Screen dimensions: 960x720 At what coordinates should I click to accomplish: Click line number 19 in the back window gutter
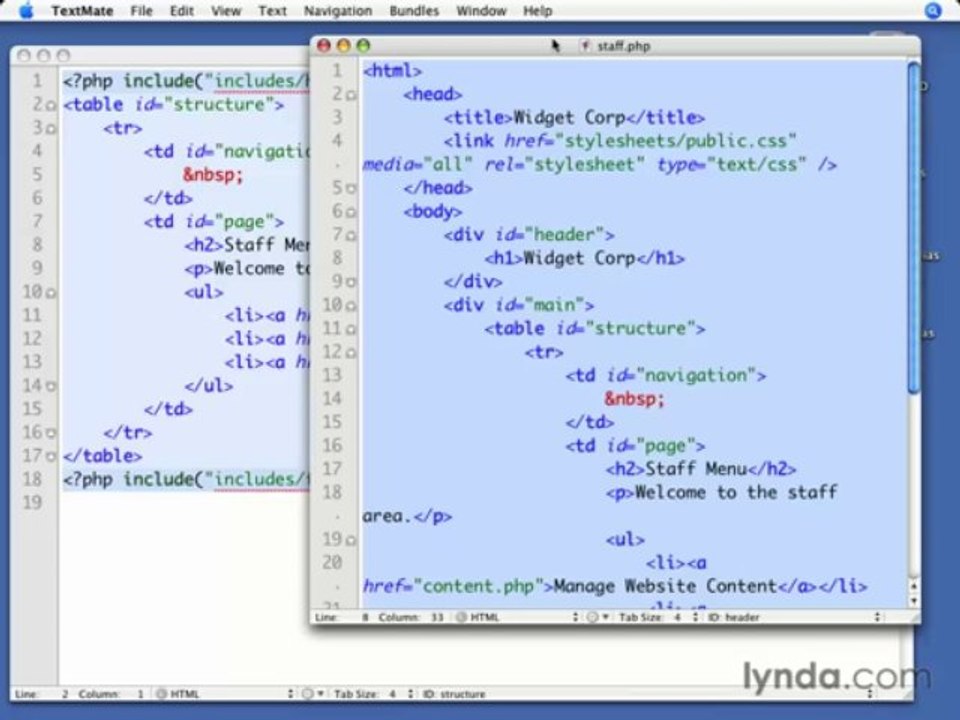click(x=32, y=503)
